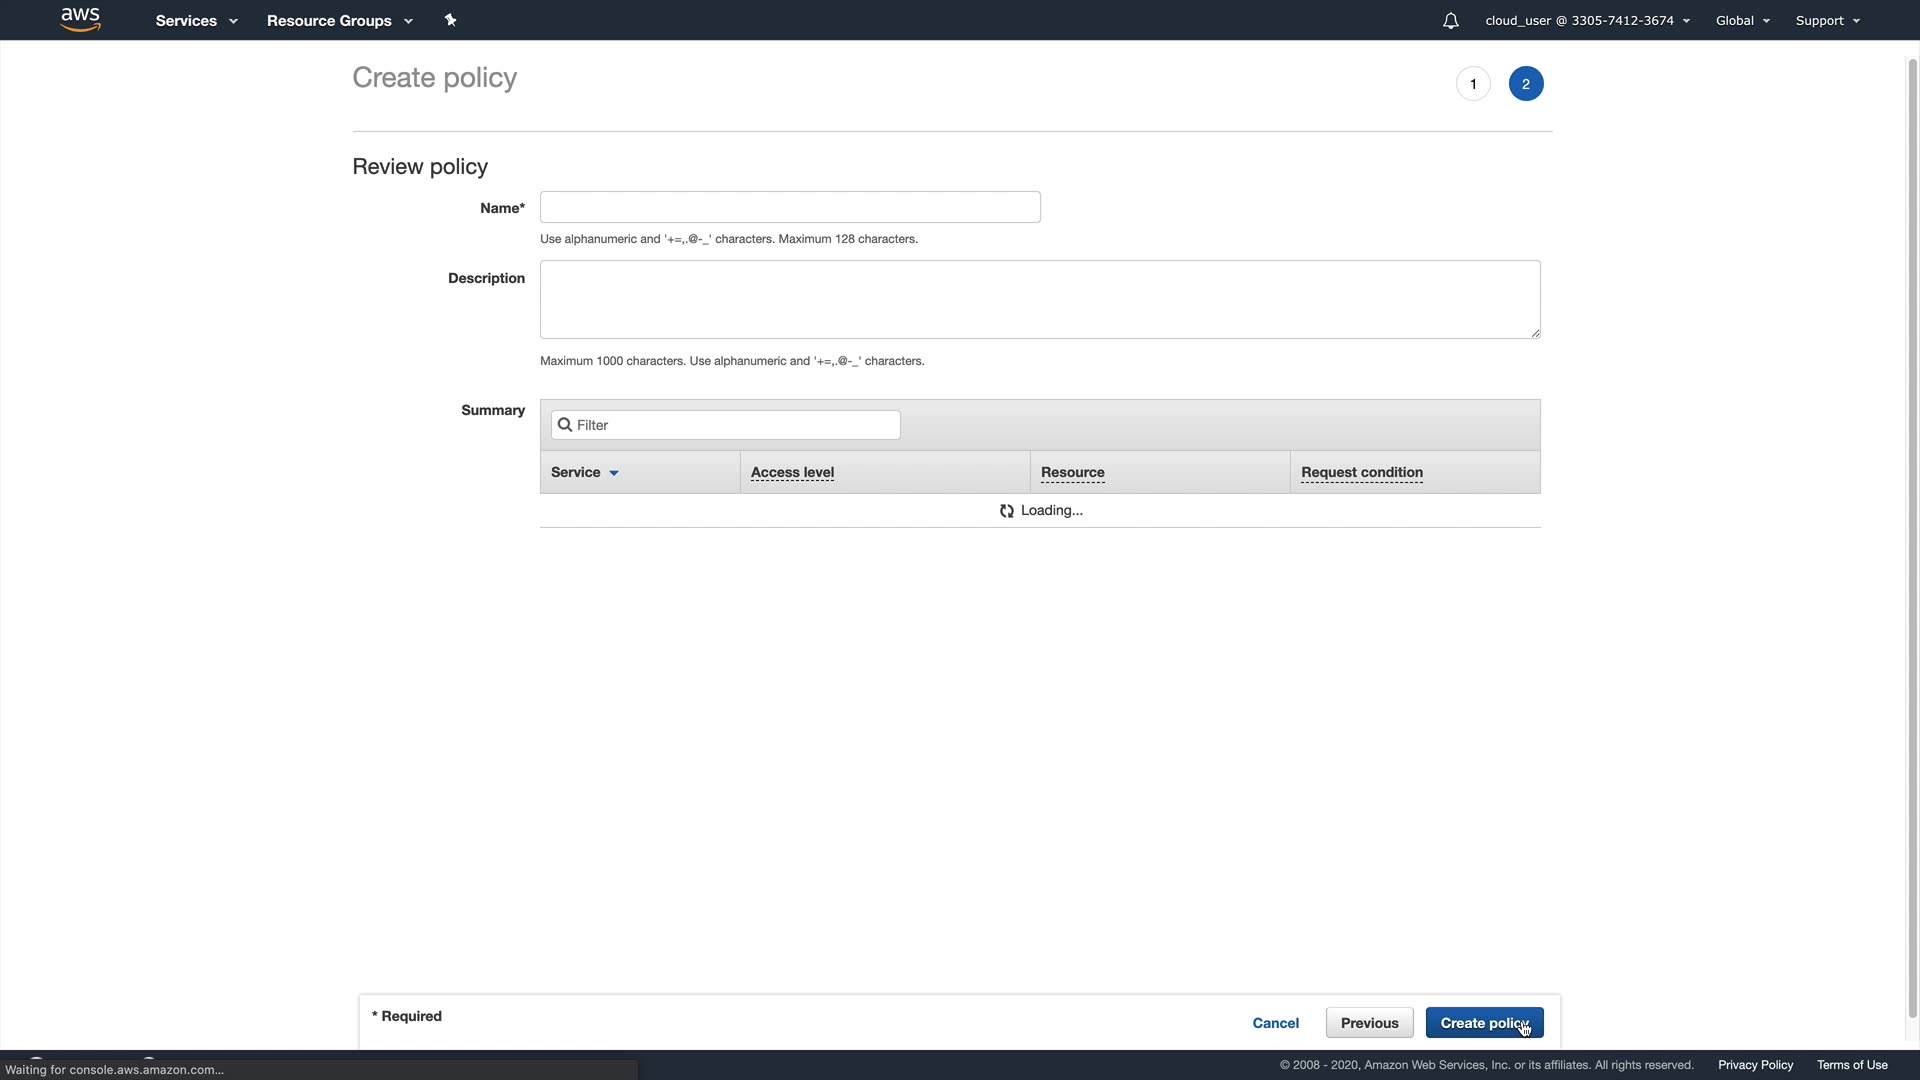This screenshot has height=1080, width=1920.
Task: Click the AWS logo home icon
Action: [x=80, y=20]
